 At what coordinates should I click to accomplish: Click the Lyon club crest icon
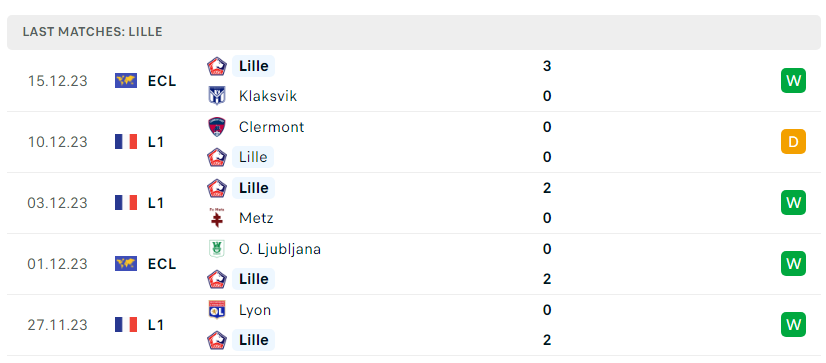click(217, 310)
